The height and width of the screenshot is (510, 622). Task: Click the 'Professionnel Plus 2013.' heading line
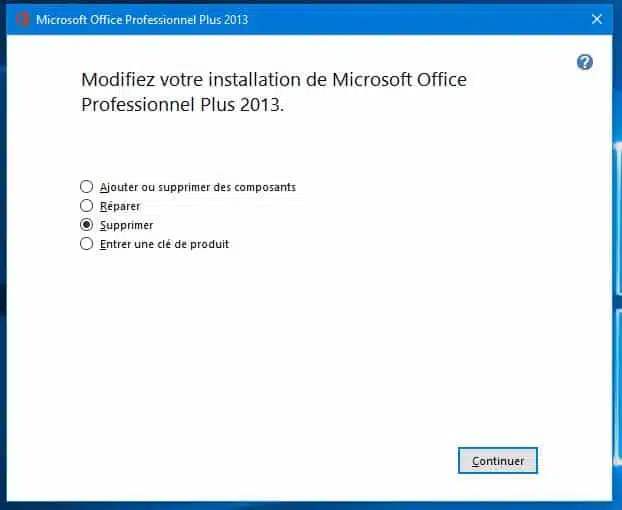pos(183,104)
